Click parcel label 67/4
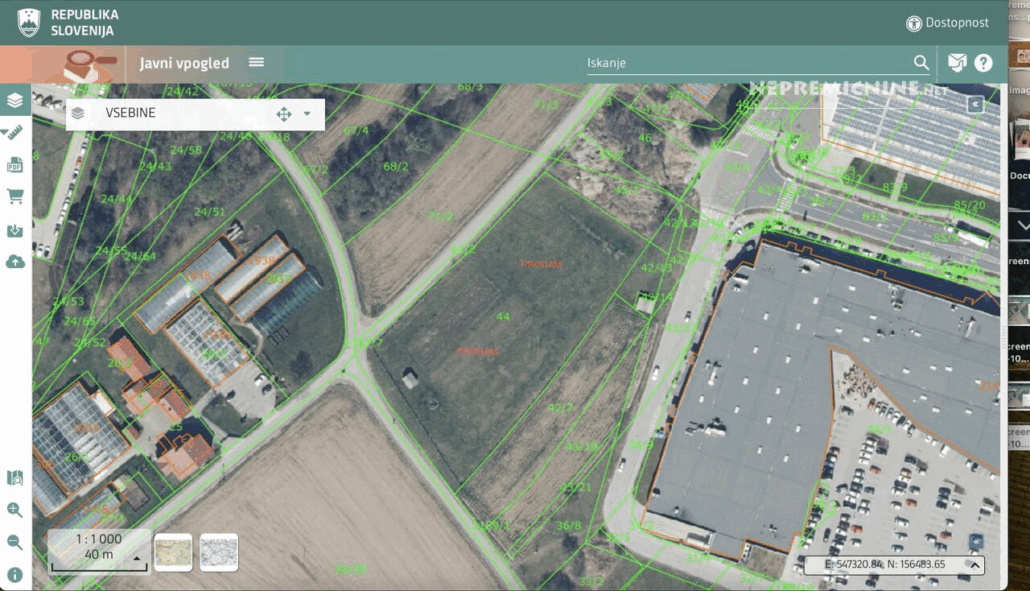1030x591 pixels. 356,131
